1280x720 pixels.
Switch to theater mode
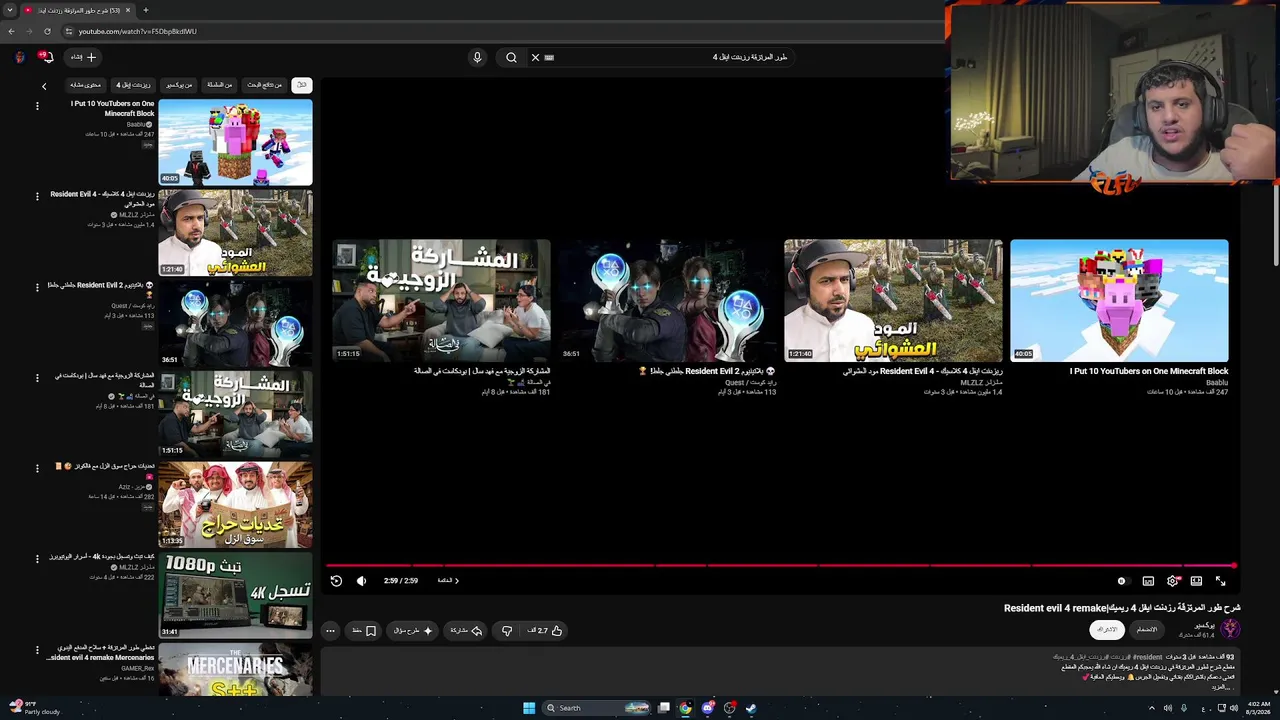coord(1196,580)
